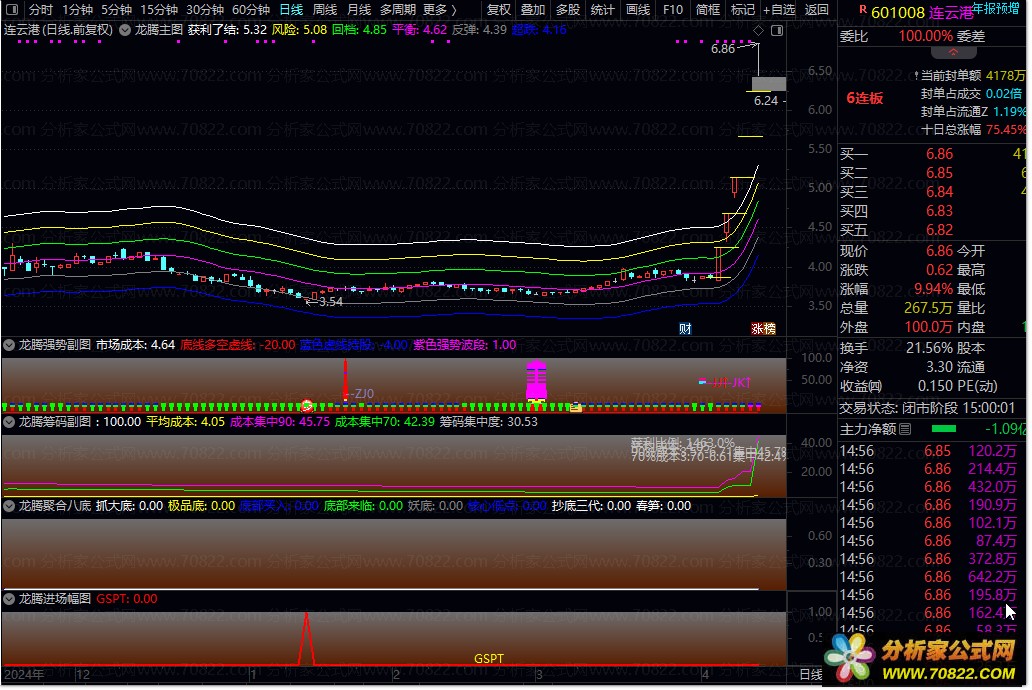Click 买三 price 6.84
Screen dimensions: 1032x690
939,192
